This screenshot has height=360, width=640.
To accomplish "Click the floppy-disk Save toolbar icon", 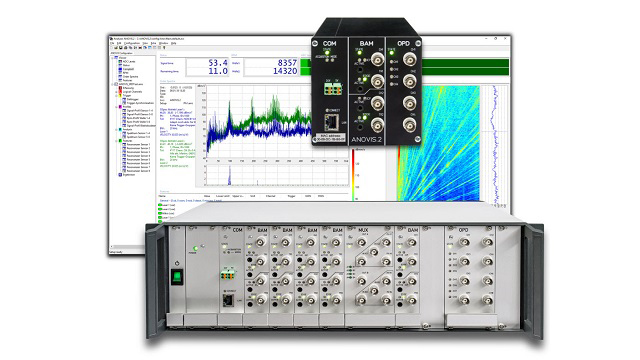I will pyautogui.click(x=121, y=48).
